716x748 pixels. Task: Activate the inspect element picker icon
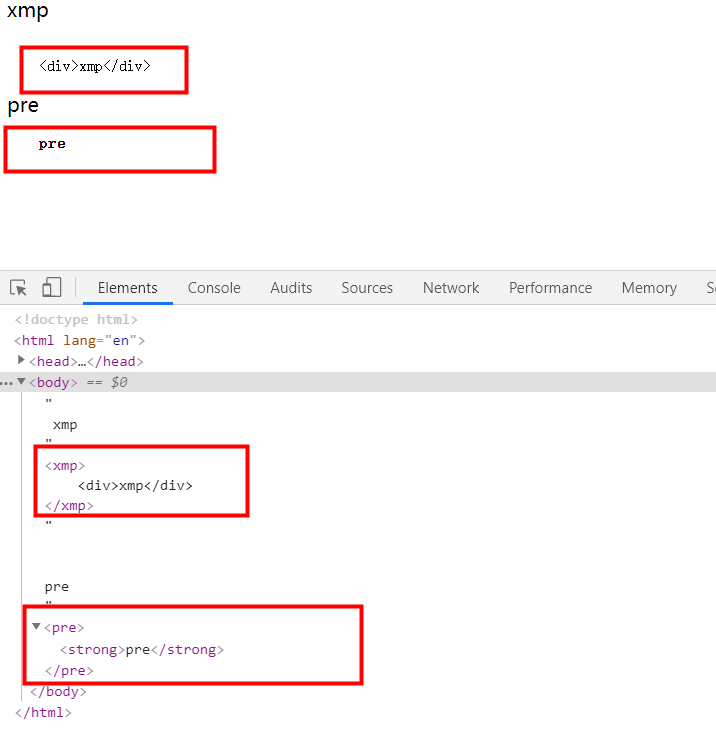pyautogui.click(x=19, y=288)
